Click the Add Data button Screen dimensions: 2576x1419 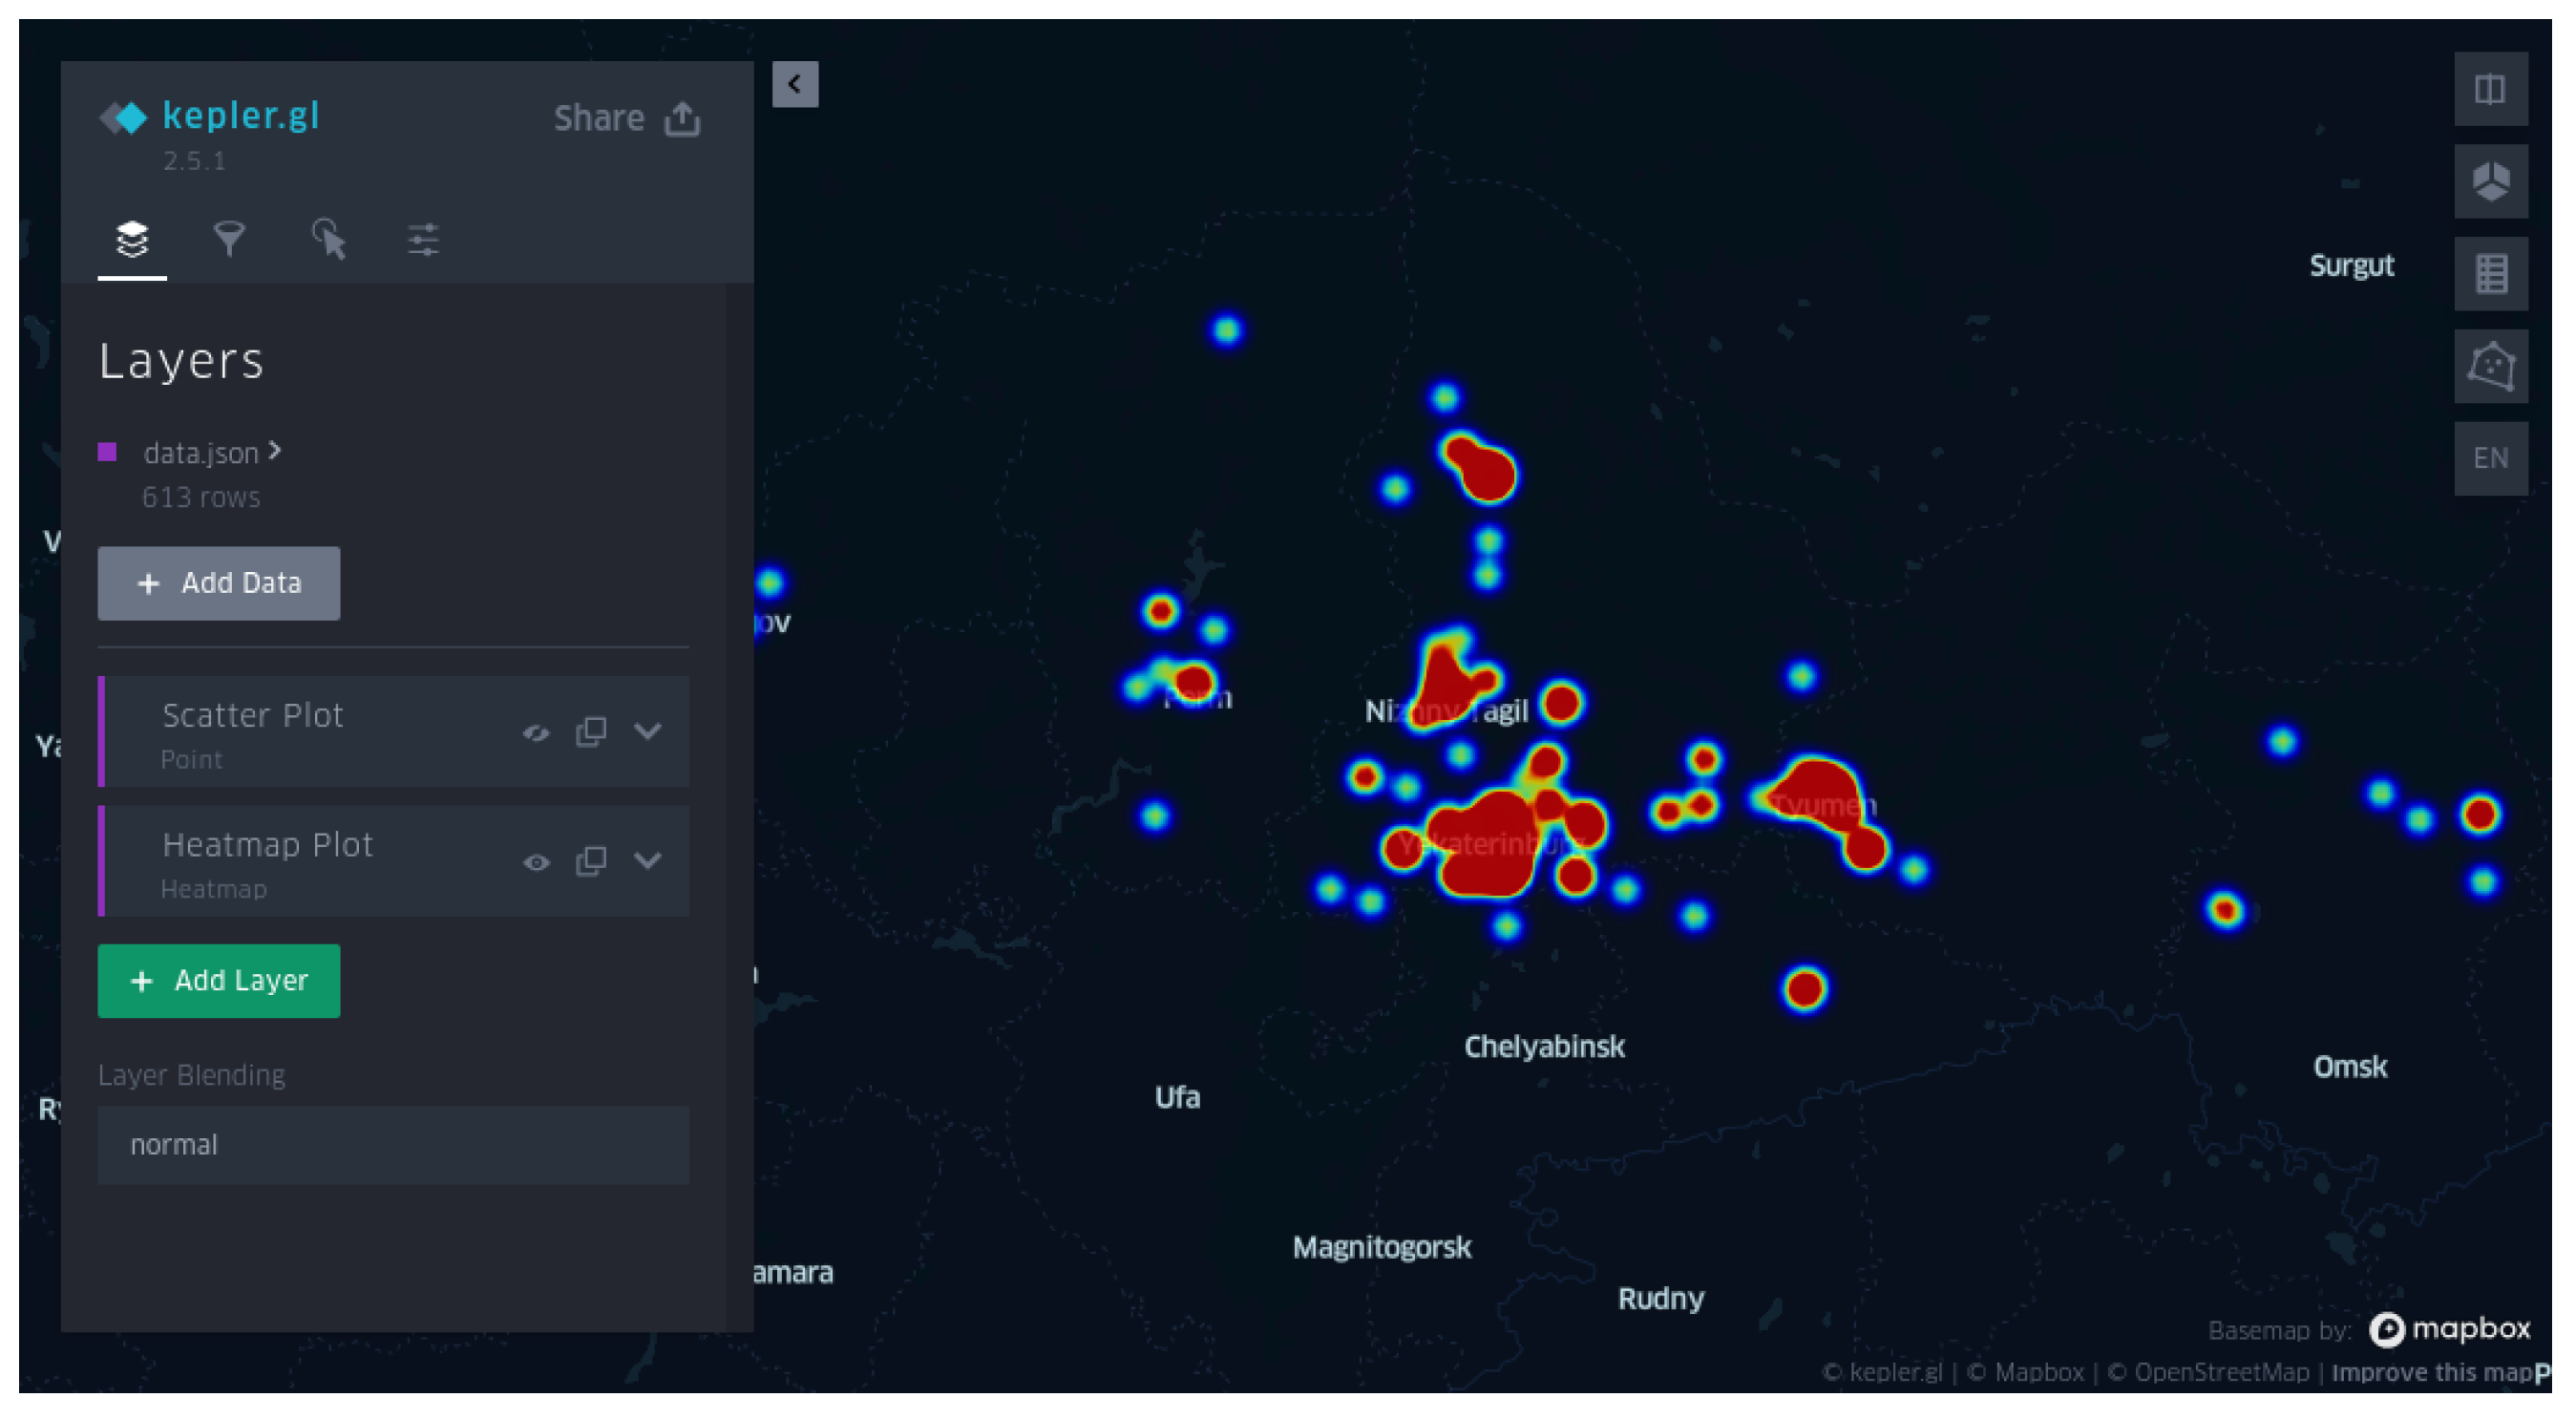click(x=218, y=583)
